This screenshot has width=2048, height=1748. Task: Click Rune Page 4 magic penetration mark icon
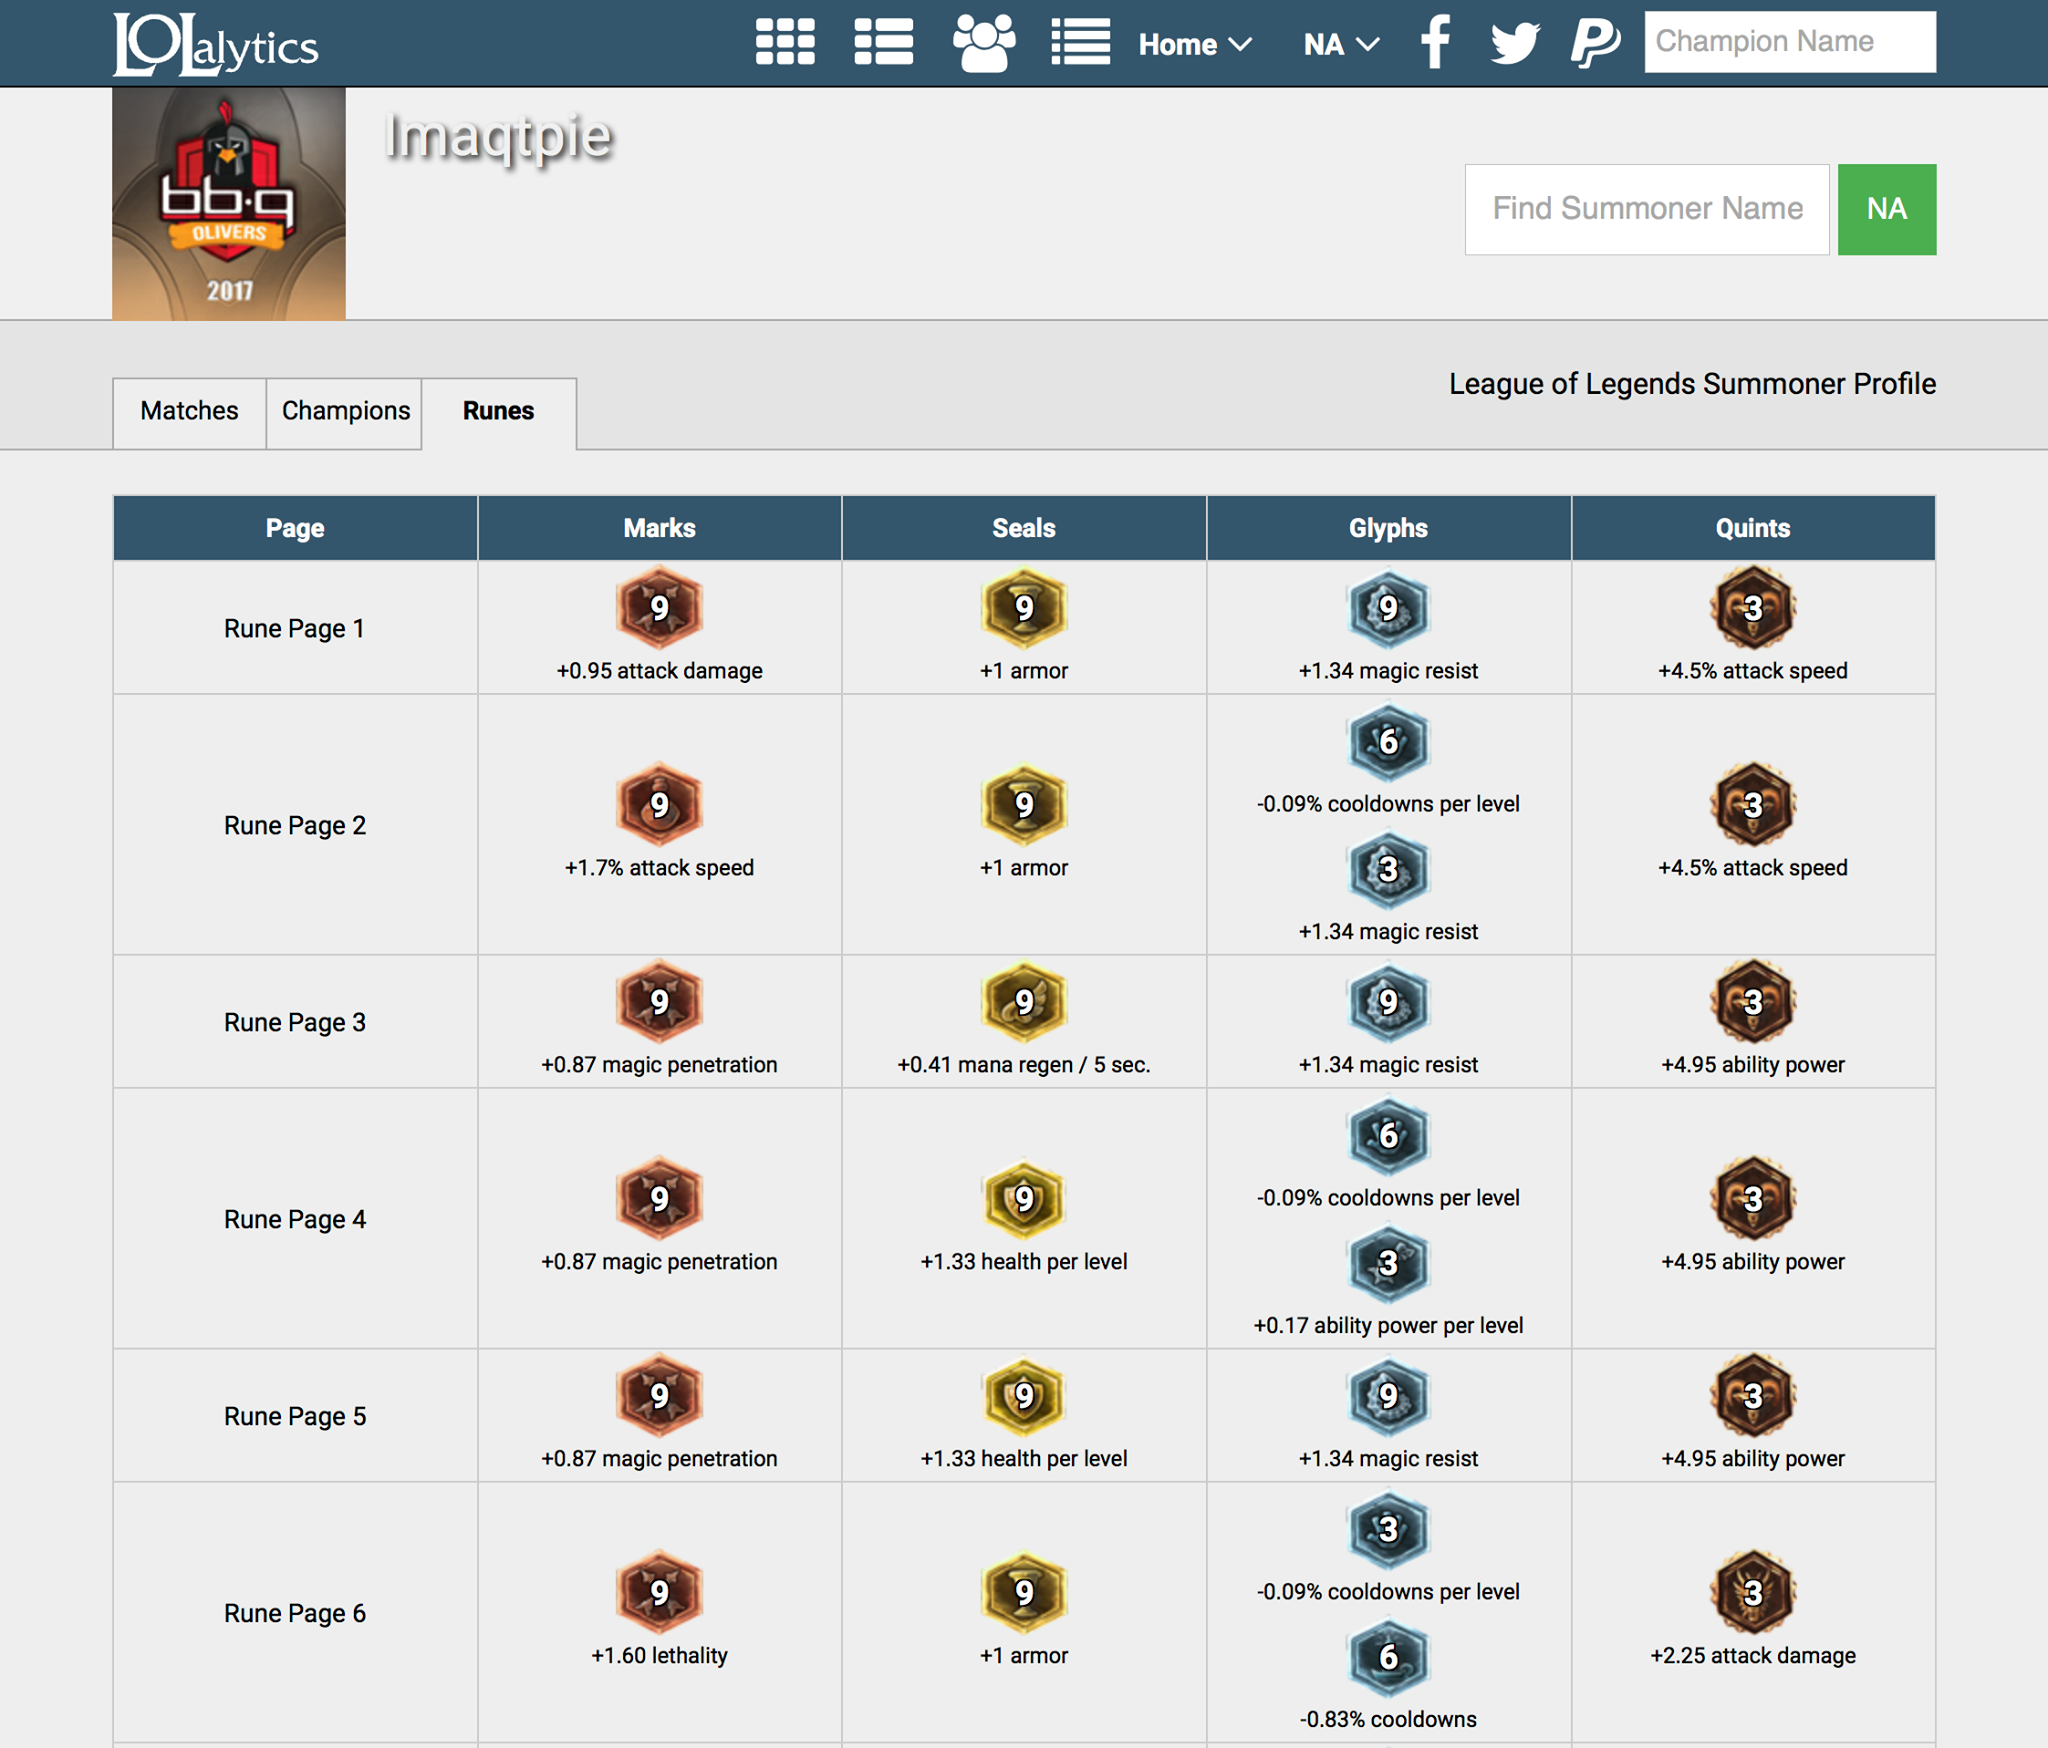tap(659, 1198)
